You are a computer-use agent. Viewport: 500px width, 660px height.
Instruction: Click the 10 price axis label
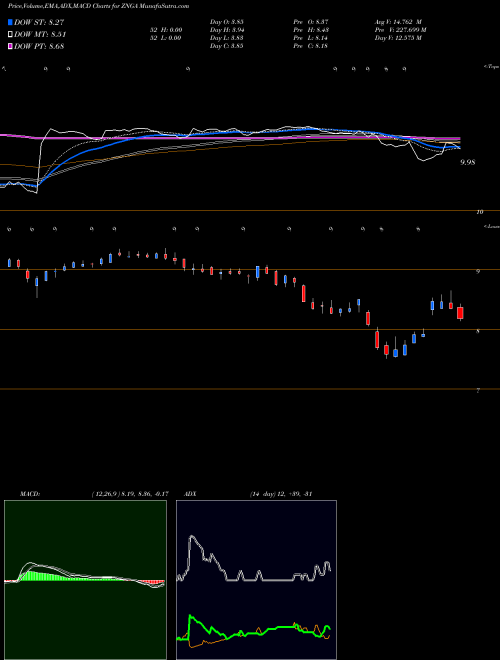(480, 212)
